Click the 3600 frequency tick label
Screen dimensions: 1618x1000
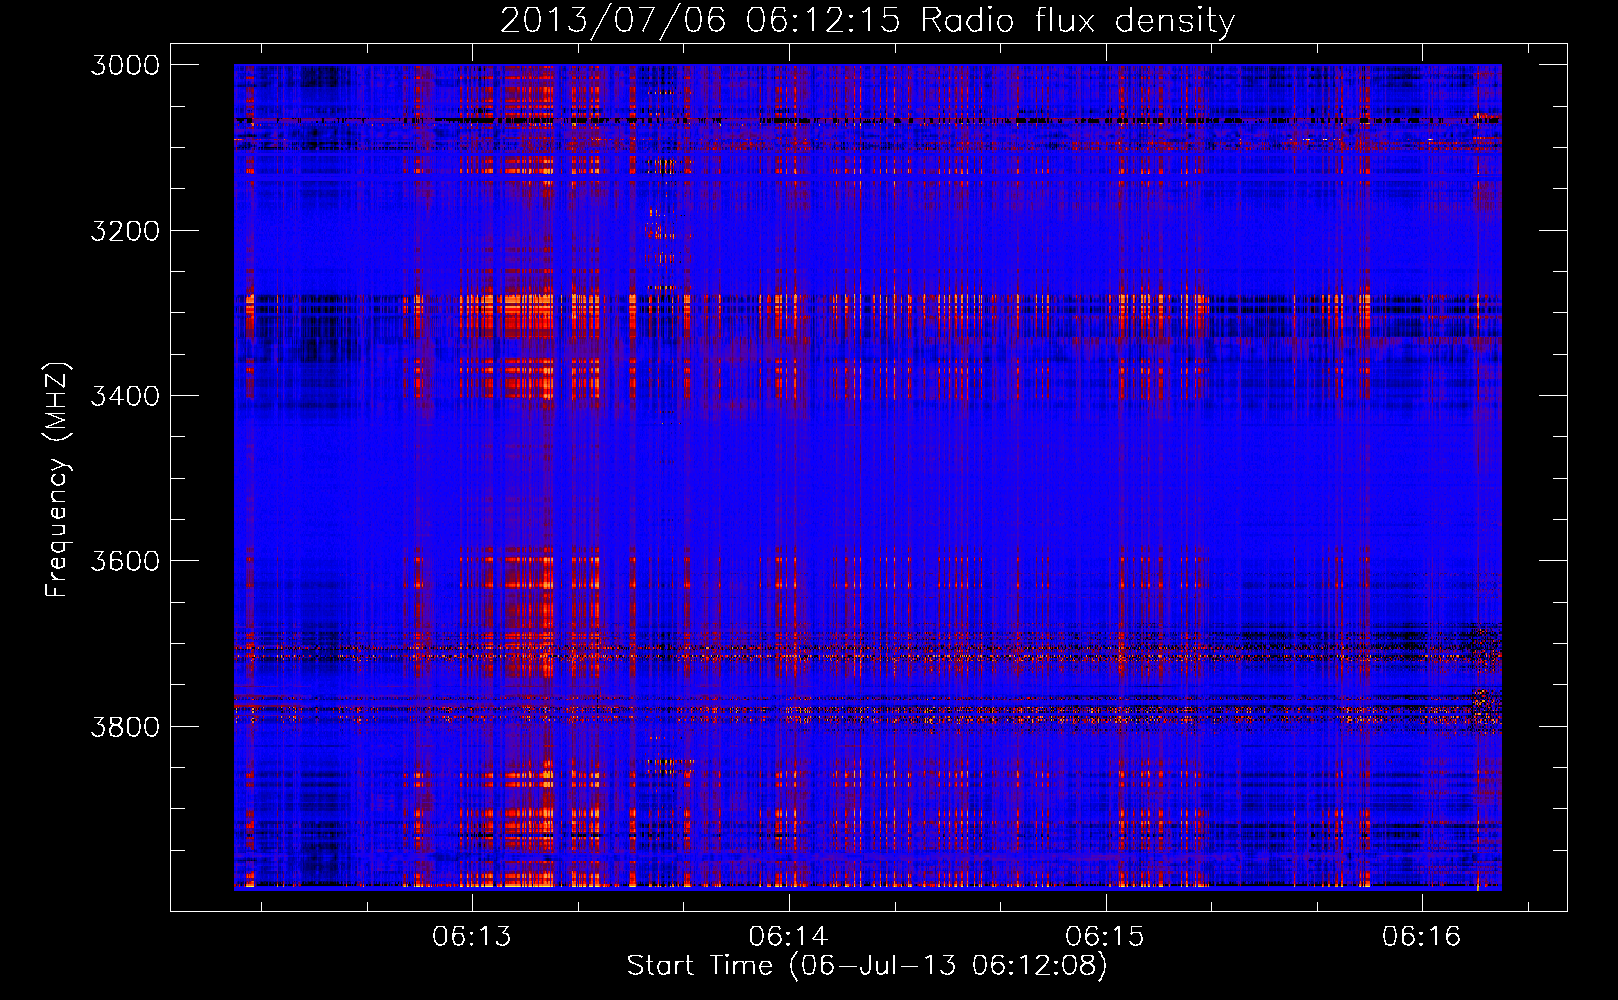point(125,561)
